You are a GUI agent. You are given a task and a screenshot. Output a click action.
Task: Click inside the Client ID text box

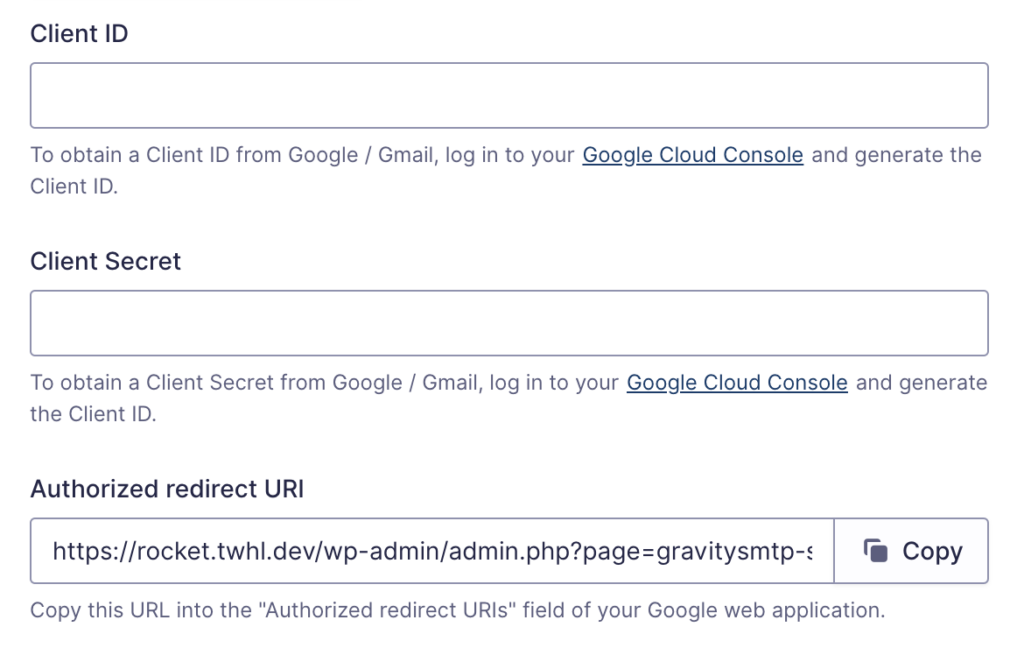(x=512, y=94)
